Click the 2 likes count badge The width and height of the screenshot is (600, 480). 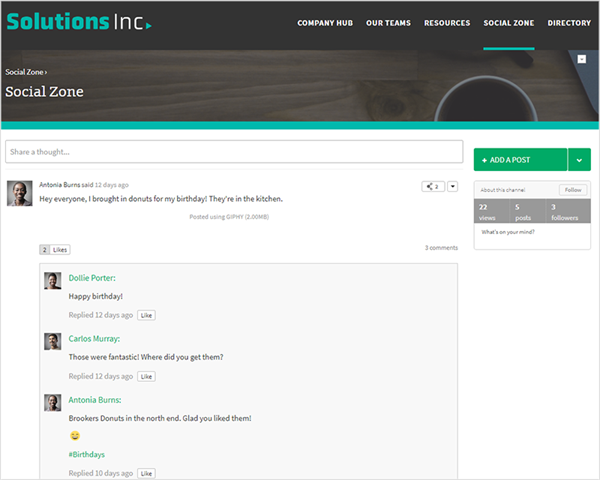click(x=45, y=249)
